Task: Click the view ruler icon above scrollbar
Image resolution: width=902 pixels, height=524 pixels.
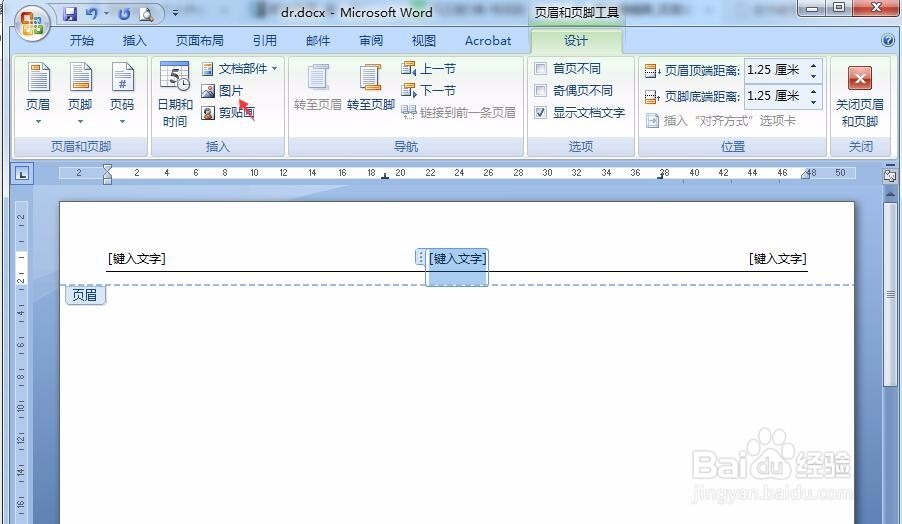Action: (890, 176)
